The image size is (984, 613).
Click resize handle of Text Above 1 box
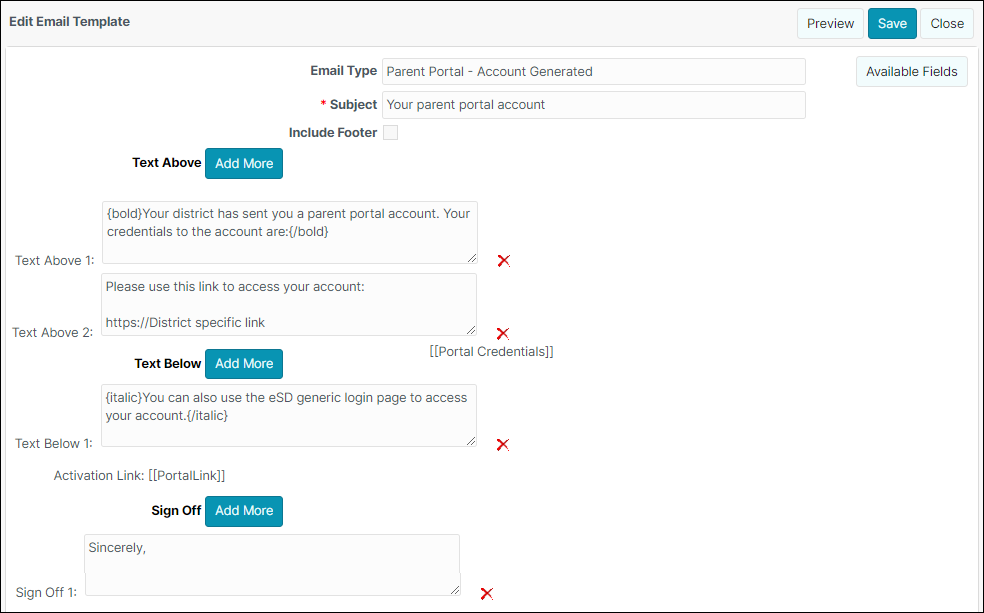[x=472, y=257]
